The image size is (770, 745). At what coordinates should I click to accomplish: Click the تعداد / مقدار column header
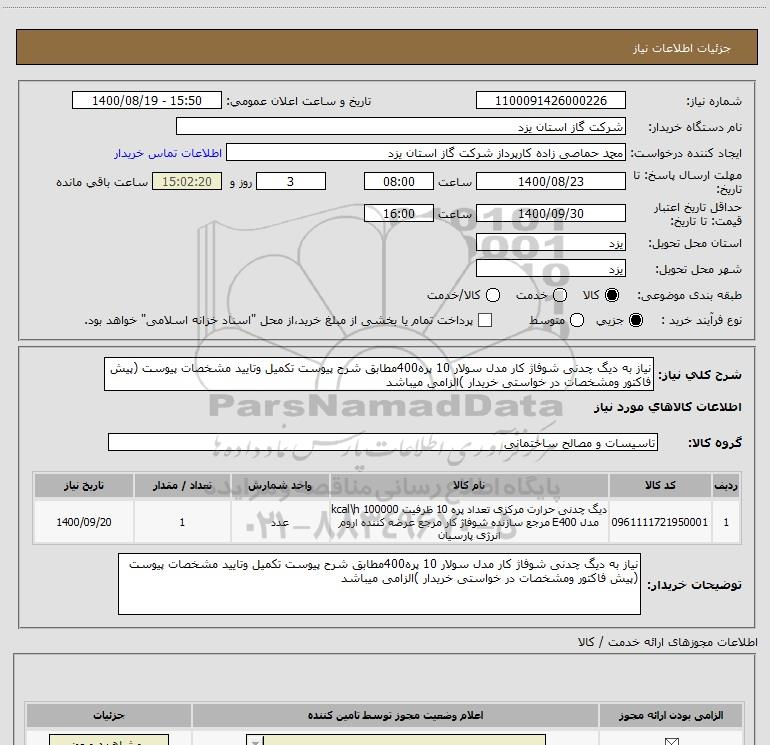[x=182, y=485]
